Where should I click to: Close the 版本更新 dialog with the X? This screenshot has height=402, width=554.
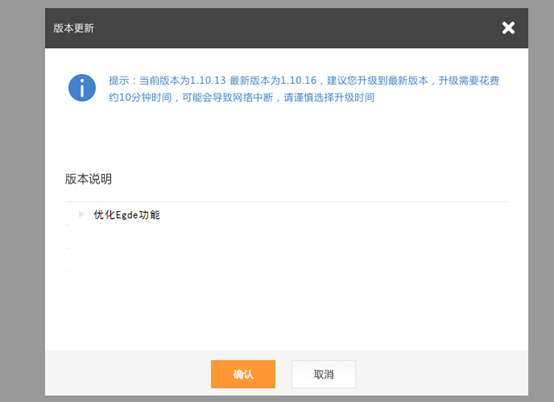508,28
